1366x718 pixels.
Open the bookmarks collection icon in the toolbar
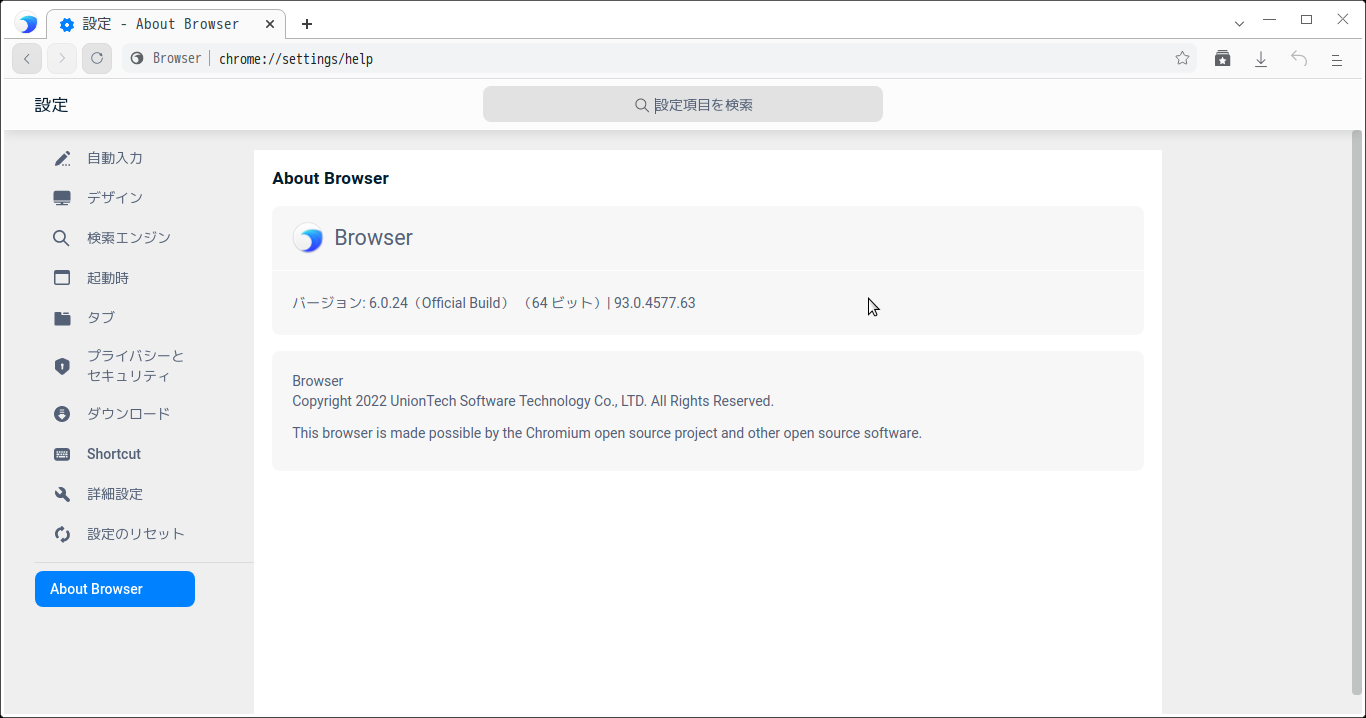point(1222,59)
